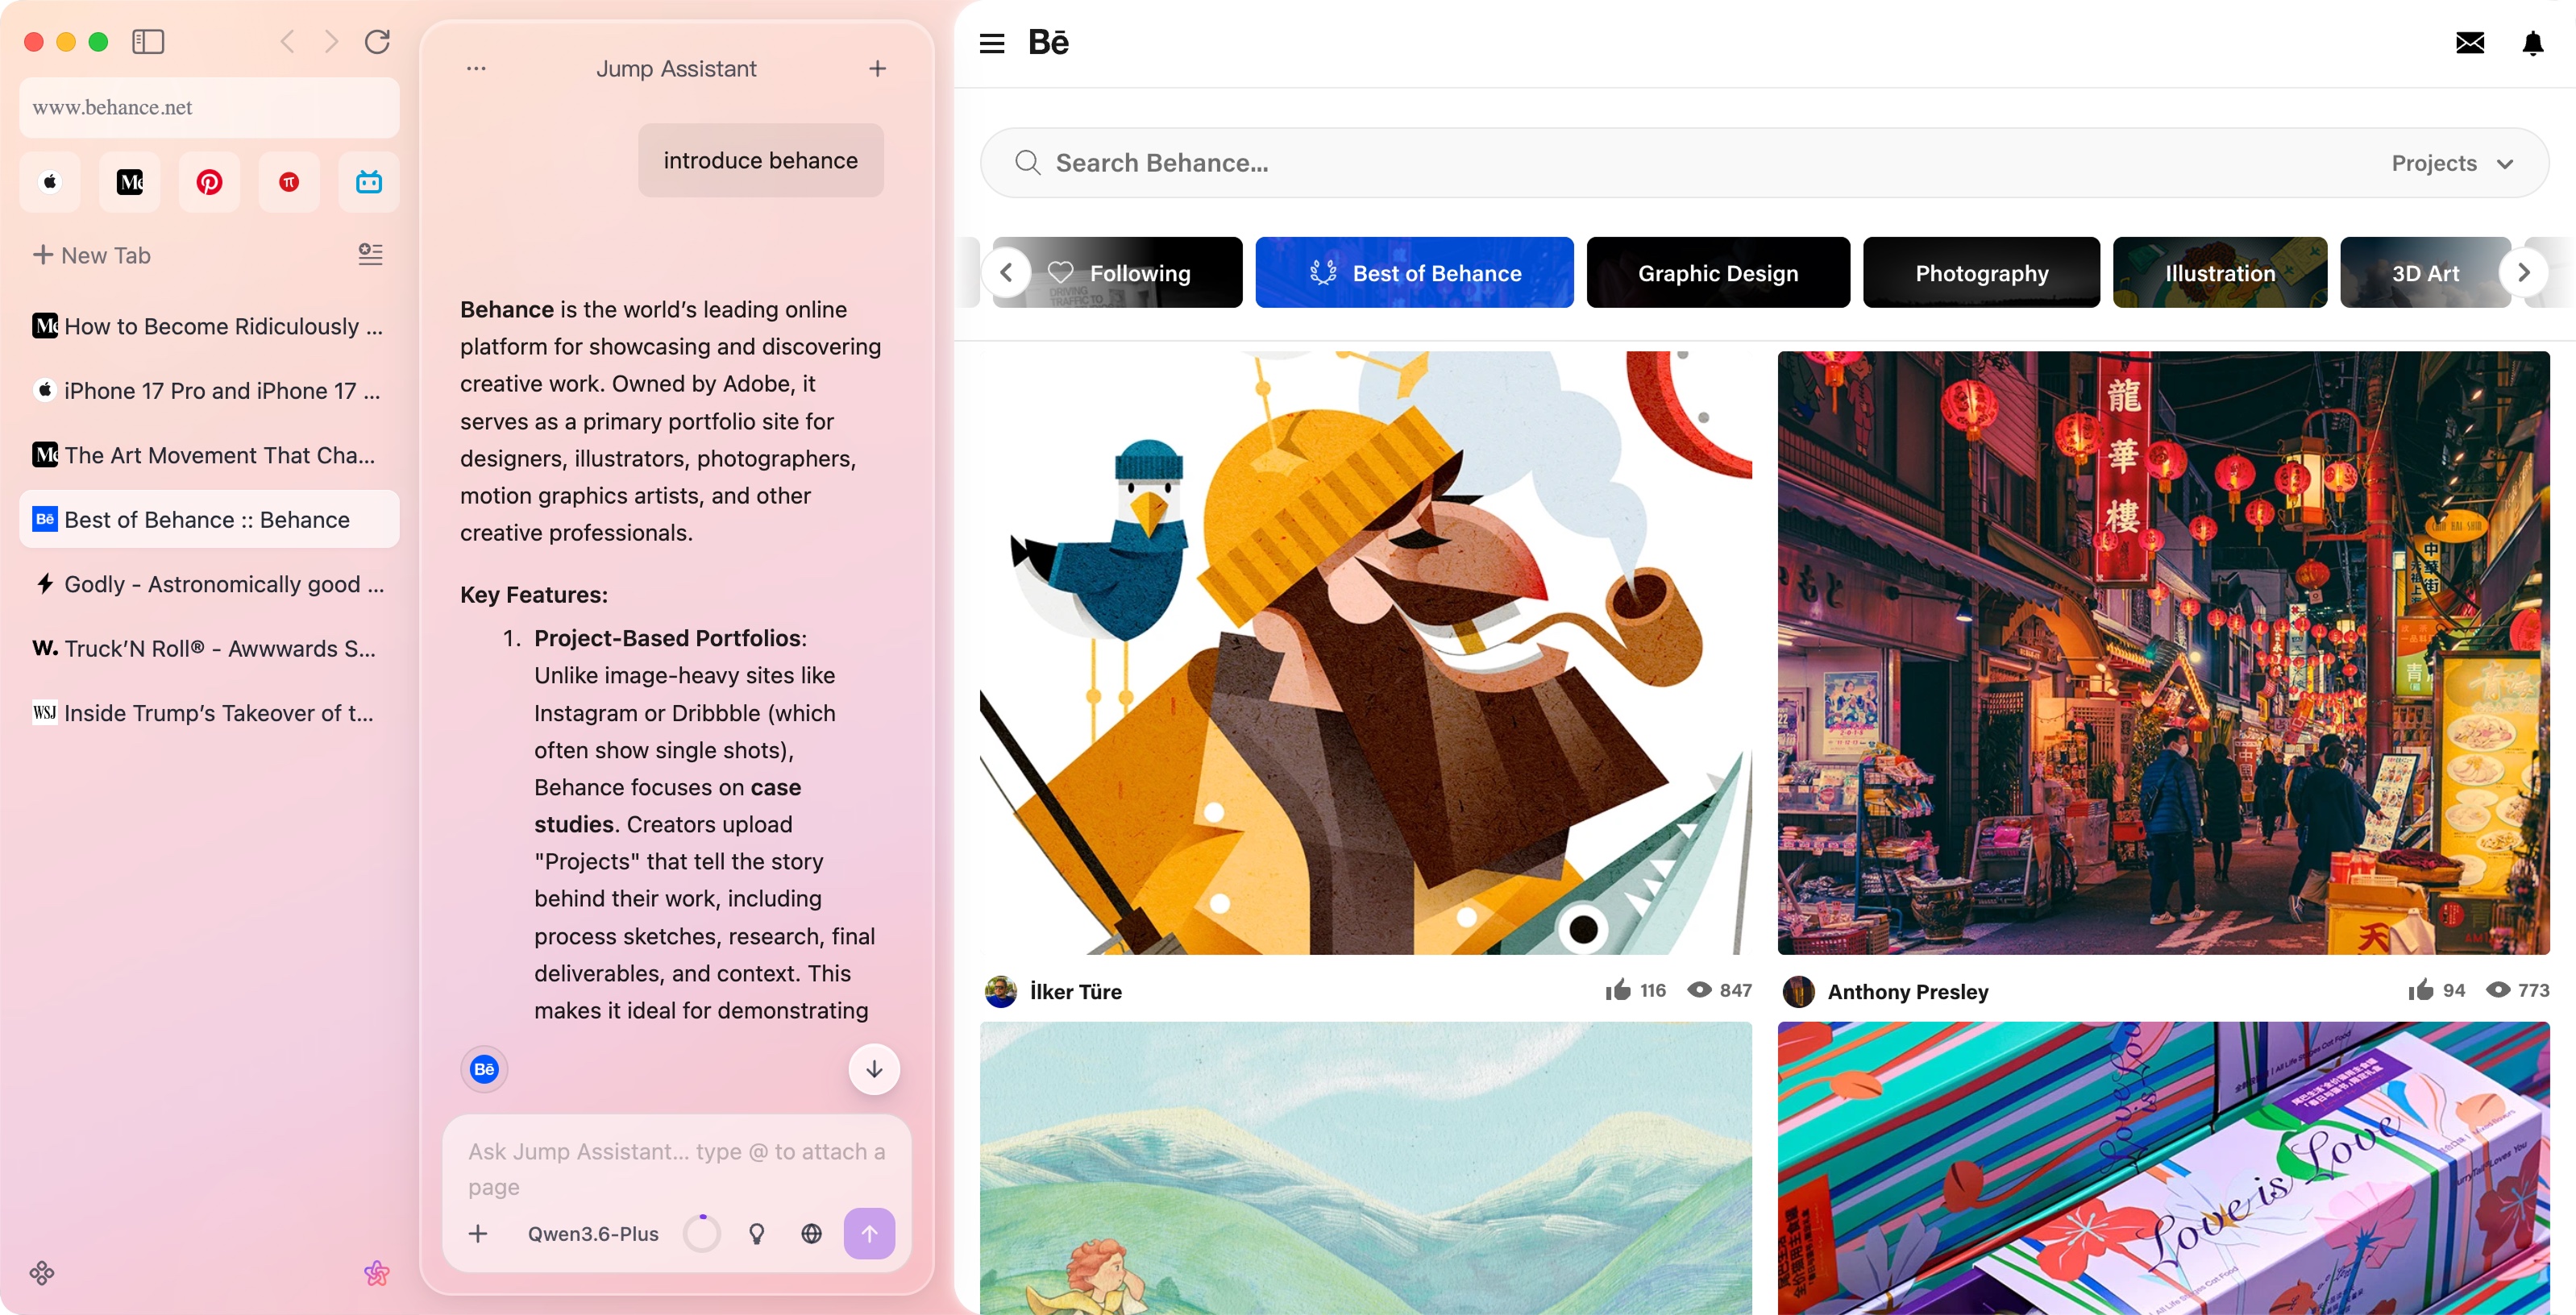The image size is (2576, 1315).
Task: Send the Jump Assistant message
Action: tap(869, 1233)
